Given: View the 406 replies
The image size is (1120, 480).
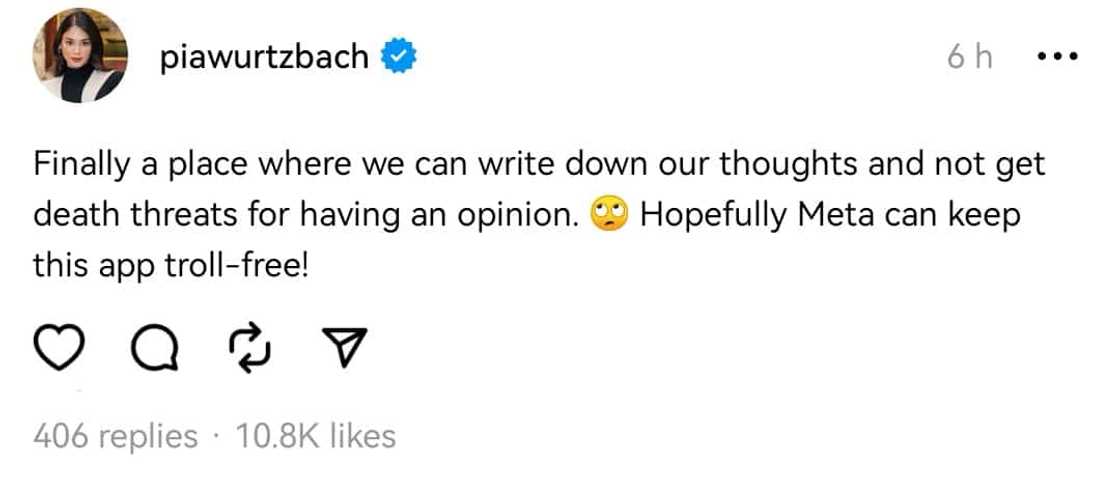Looking at the screenshot, I should [x=116, y=436].
